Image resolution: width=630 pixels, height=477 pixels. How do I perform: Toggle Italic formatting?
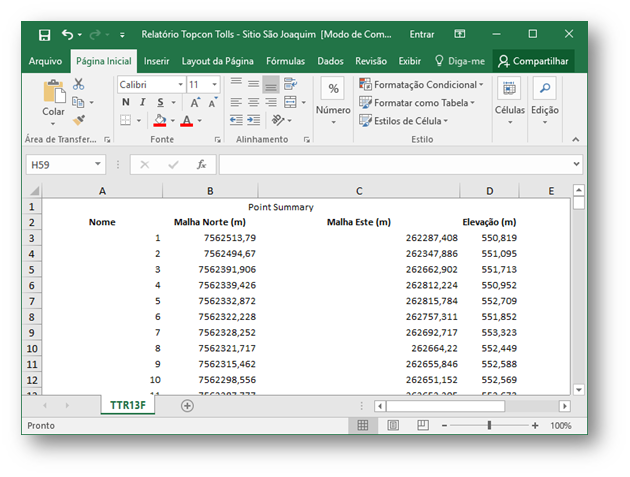[143, 102]
